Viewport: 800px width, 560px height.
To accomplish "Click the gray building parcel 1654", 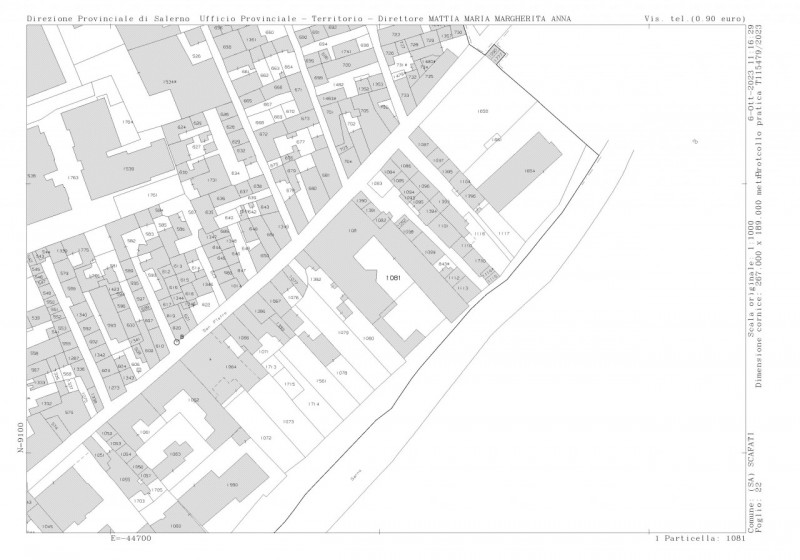I will pyautogui.click(x=530, y=171).
